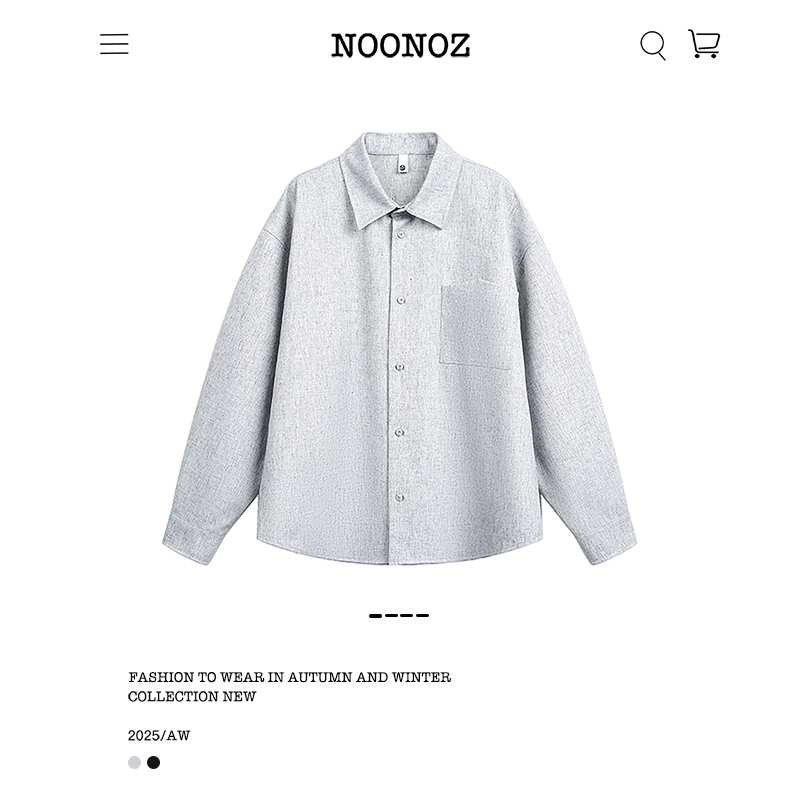The image size is (800, 800).
Task: Click the chest pocket on the shirt image
Action: pos(478,324)
